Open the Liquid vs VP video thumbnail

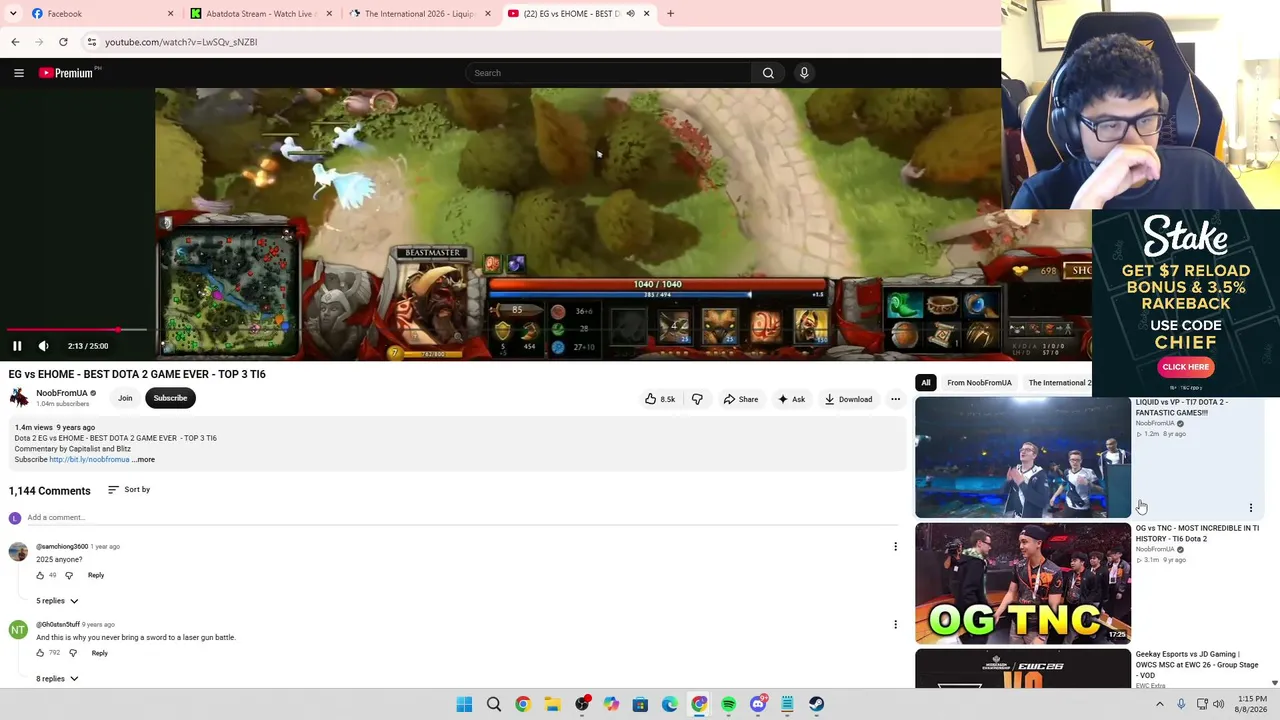pyautogui.click(x=1023, y=458)
